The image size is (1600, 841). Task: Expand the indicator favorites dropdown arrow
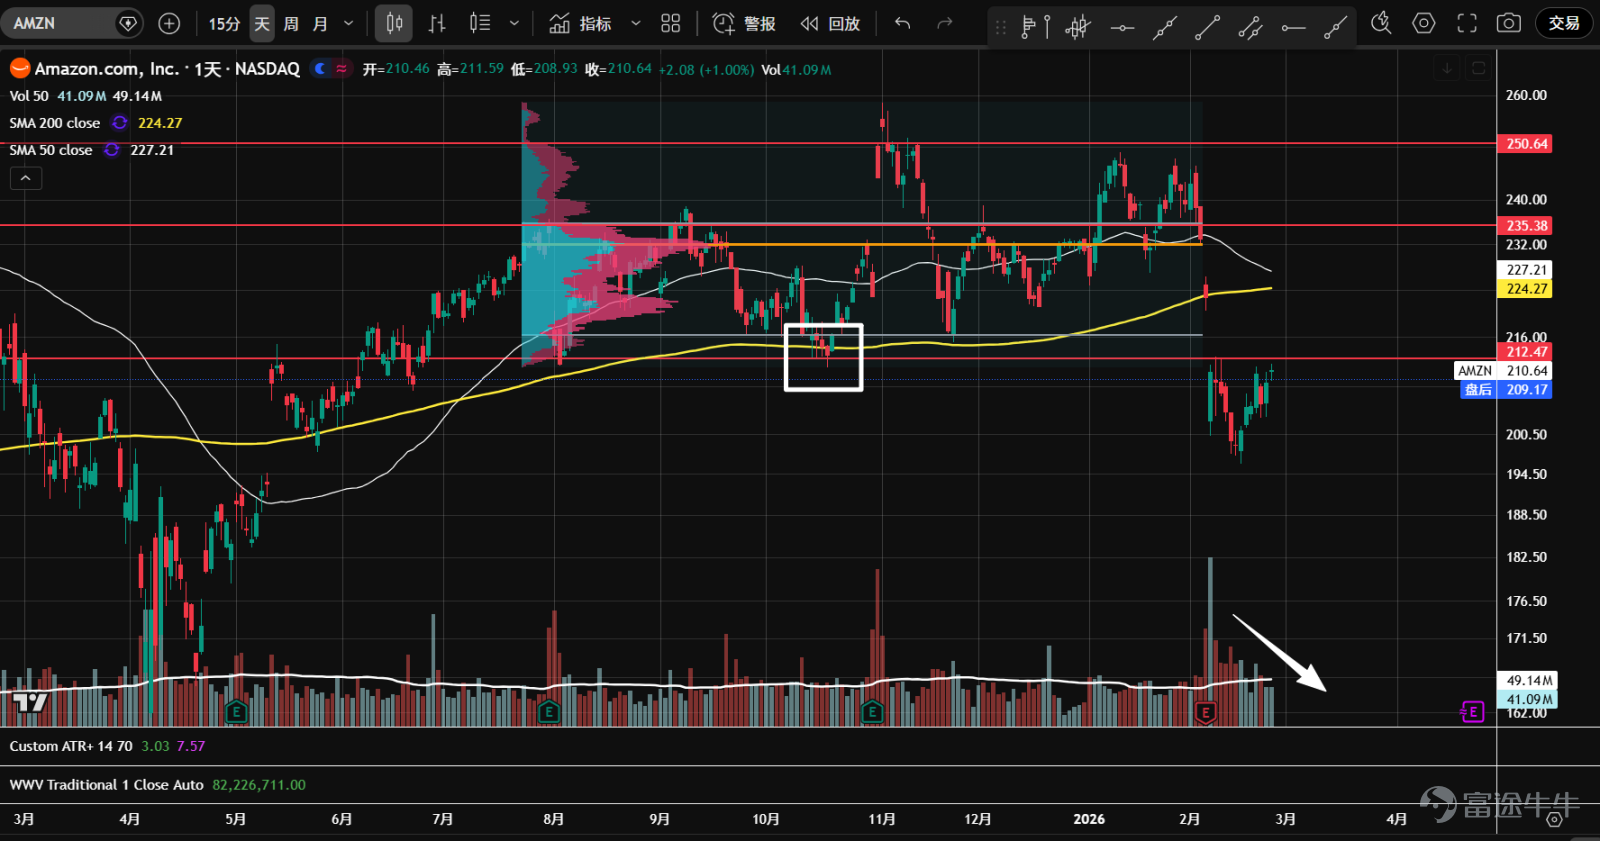[x=635, y=23]
